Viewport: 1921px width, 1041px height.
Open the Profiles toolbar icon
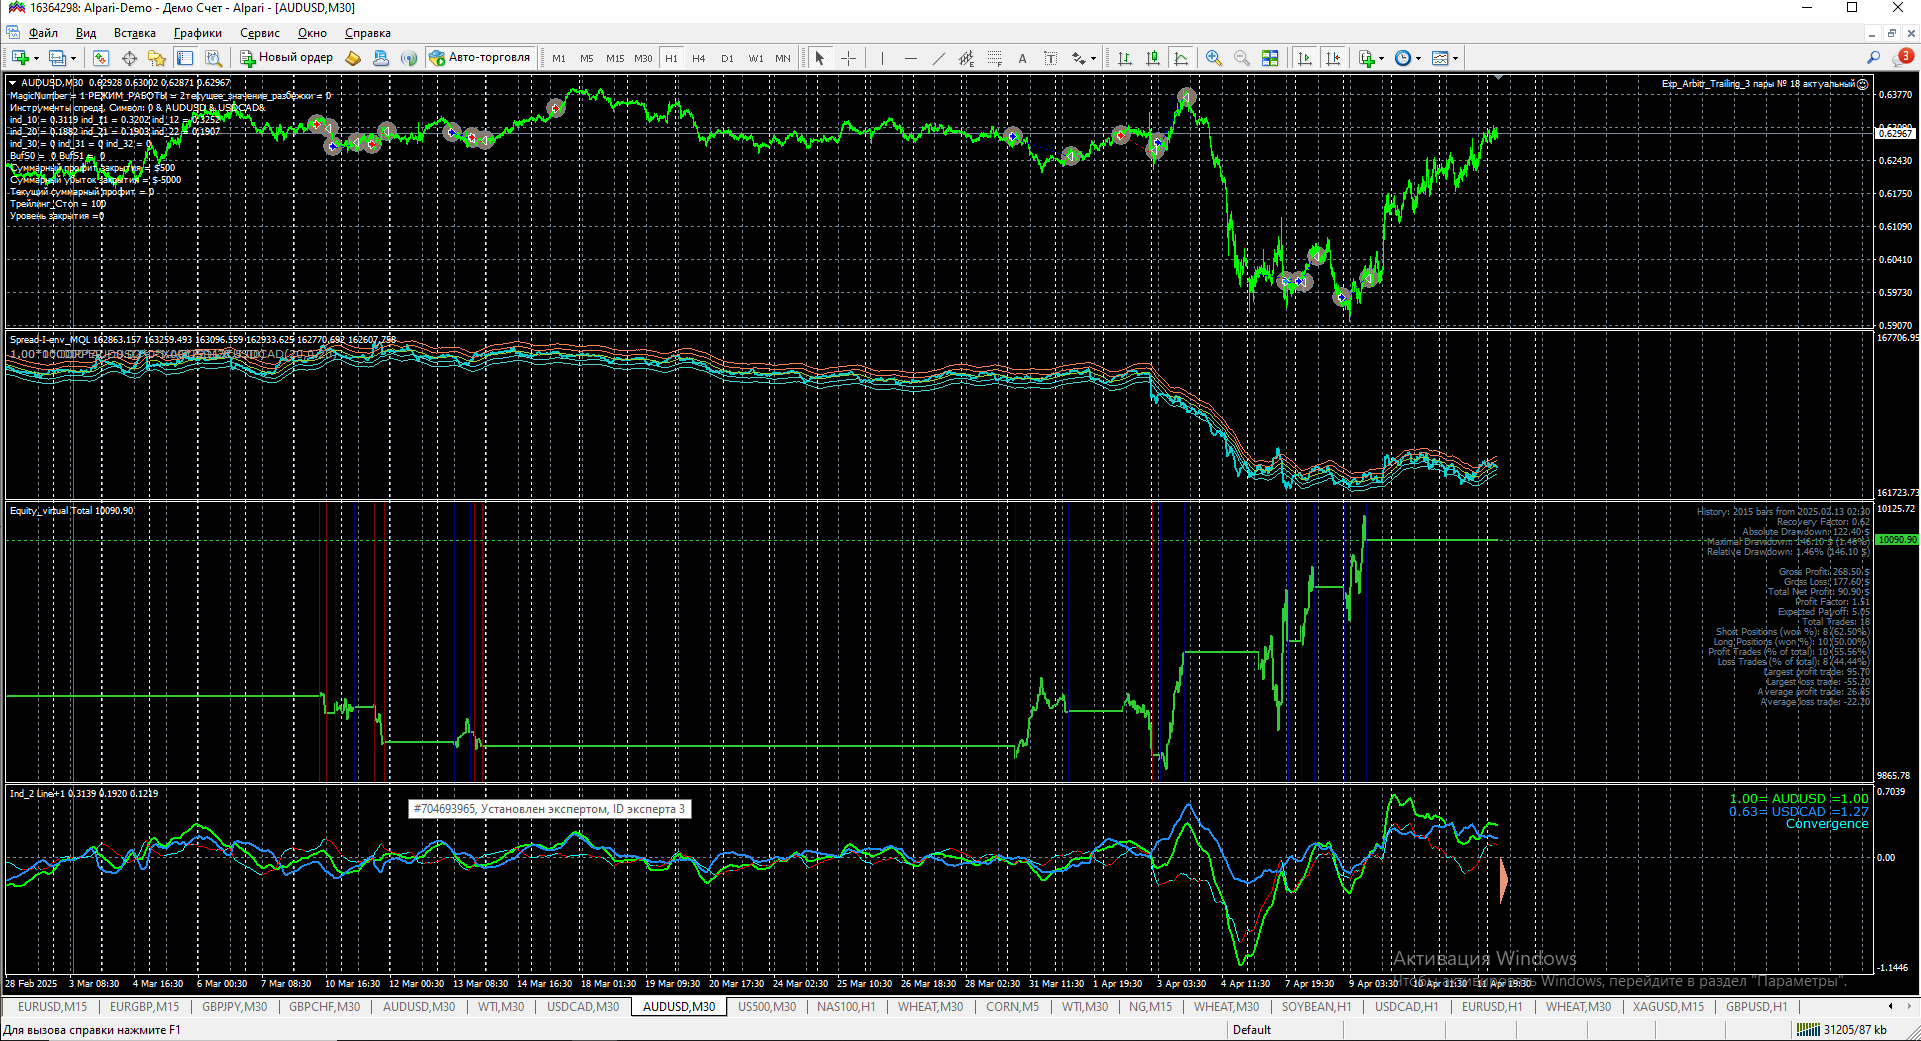pos(57,58)
